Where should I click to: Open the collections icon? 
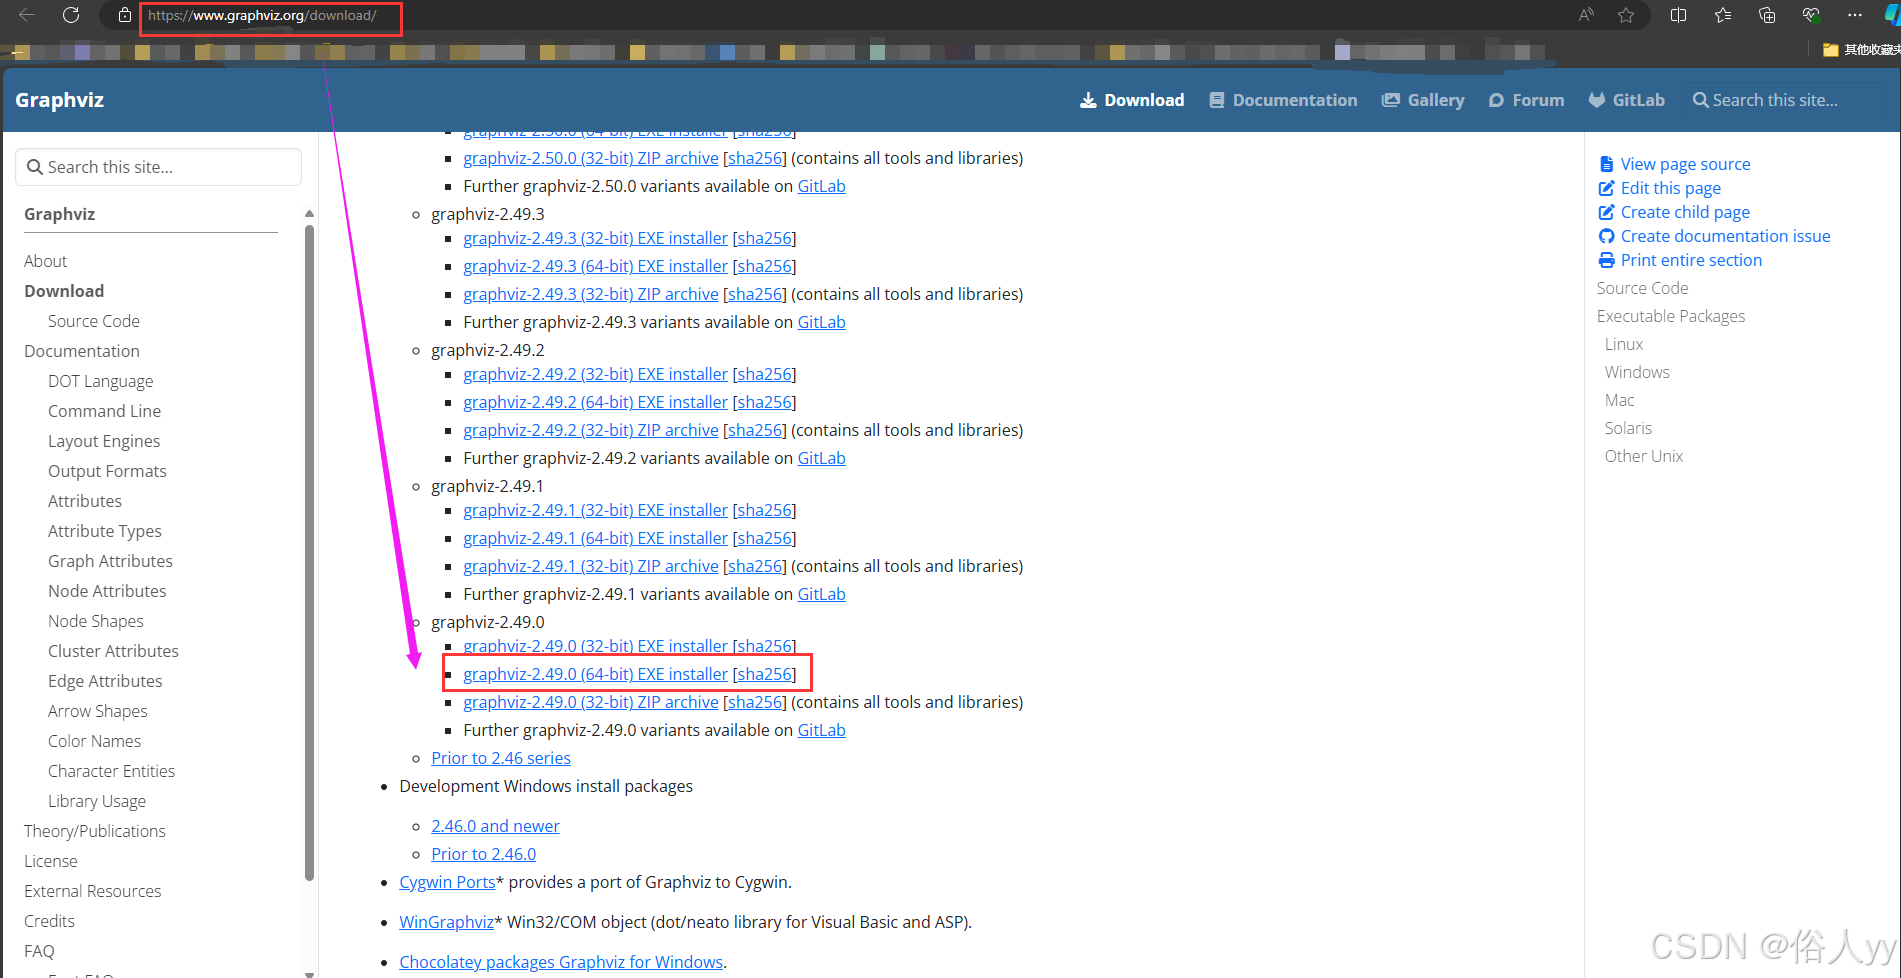pyautogui.click(x=1767, y=15)
